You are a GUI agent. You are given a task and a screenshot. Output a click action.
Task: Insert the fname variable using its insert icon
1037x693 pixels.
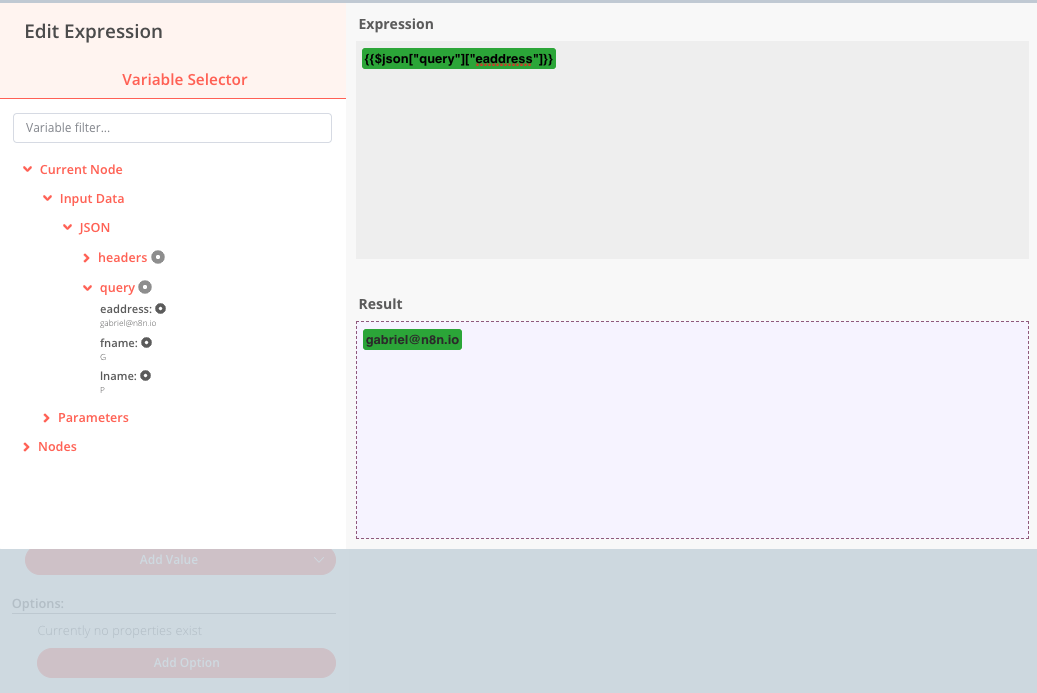tap(147, 342)
